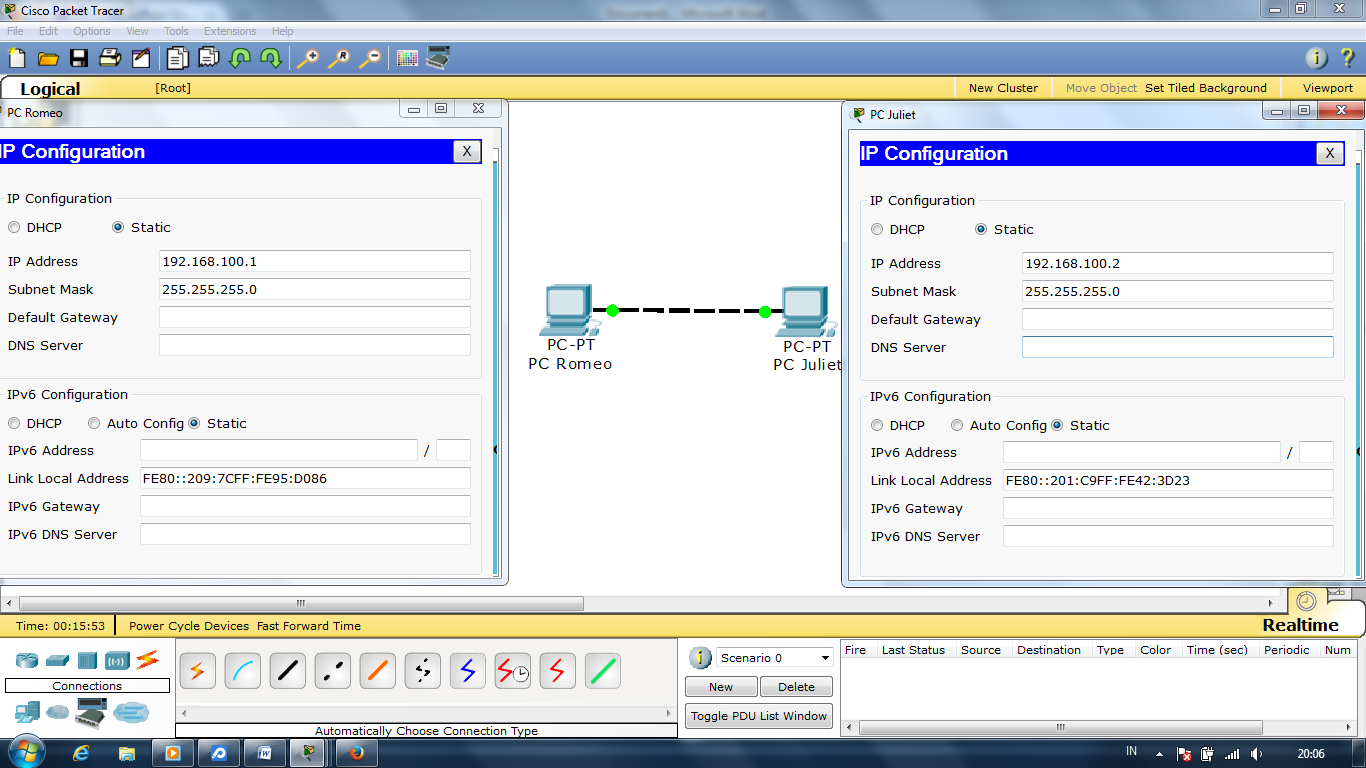Click the Copy toolbar icon
The image size is (1366, 768).
(178, 58)
